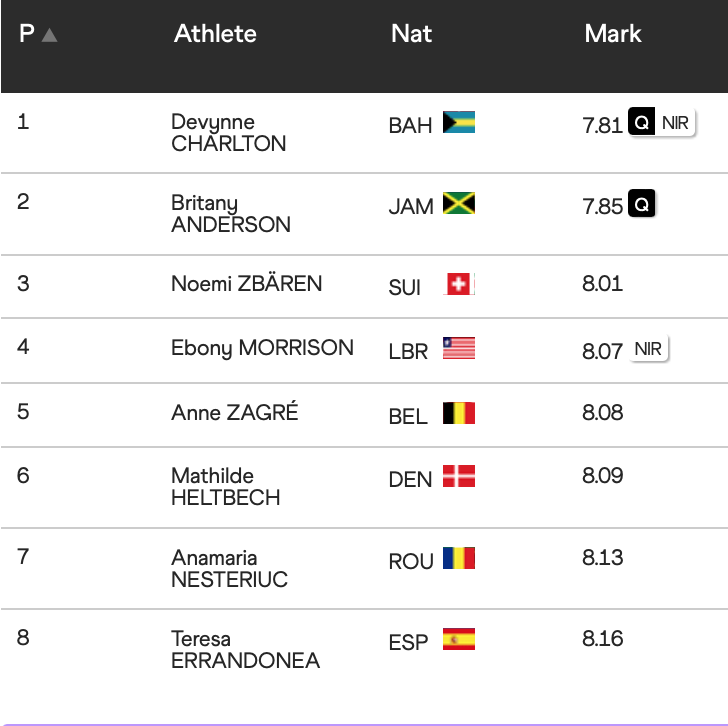Viewport: 728px width, 726px height.
Task: Open Devynne Charlton's athlete profile
Action: point(229,133)
